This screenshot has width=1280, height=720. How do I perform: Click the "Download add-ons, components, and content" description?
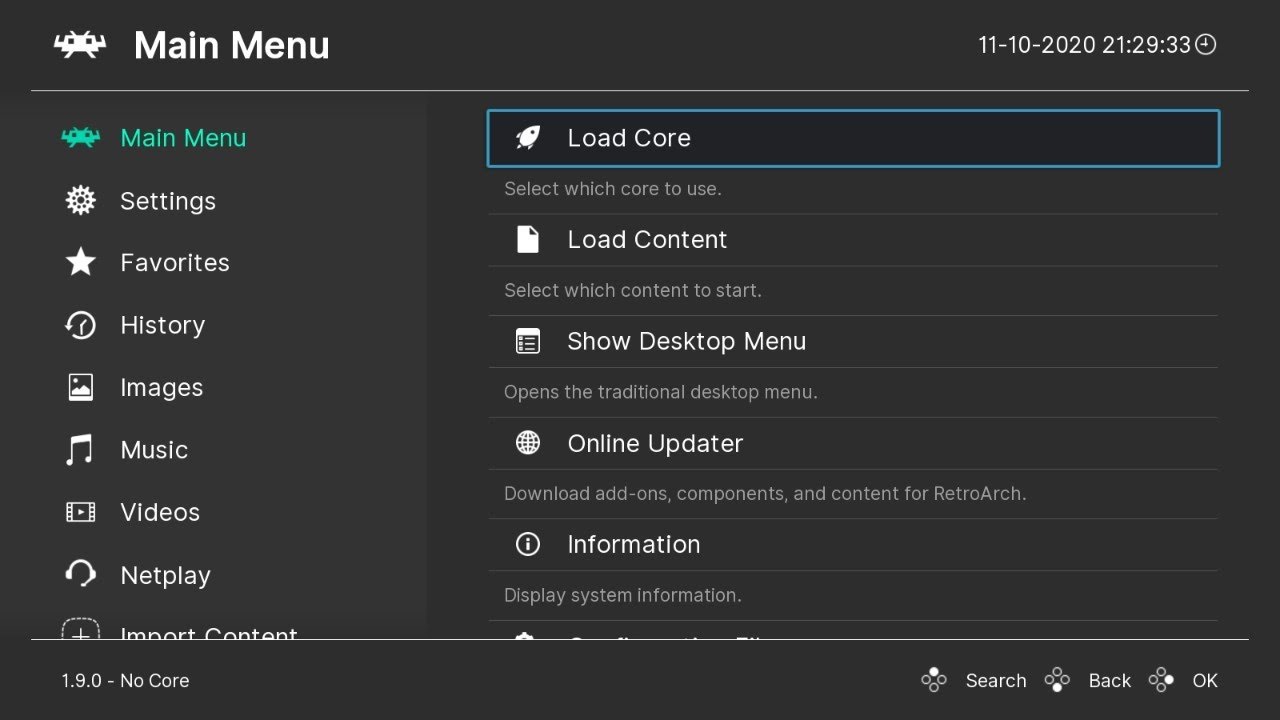[x=765, y=493]
